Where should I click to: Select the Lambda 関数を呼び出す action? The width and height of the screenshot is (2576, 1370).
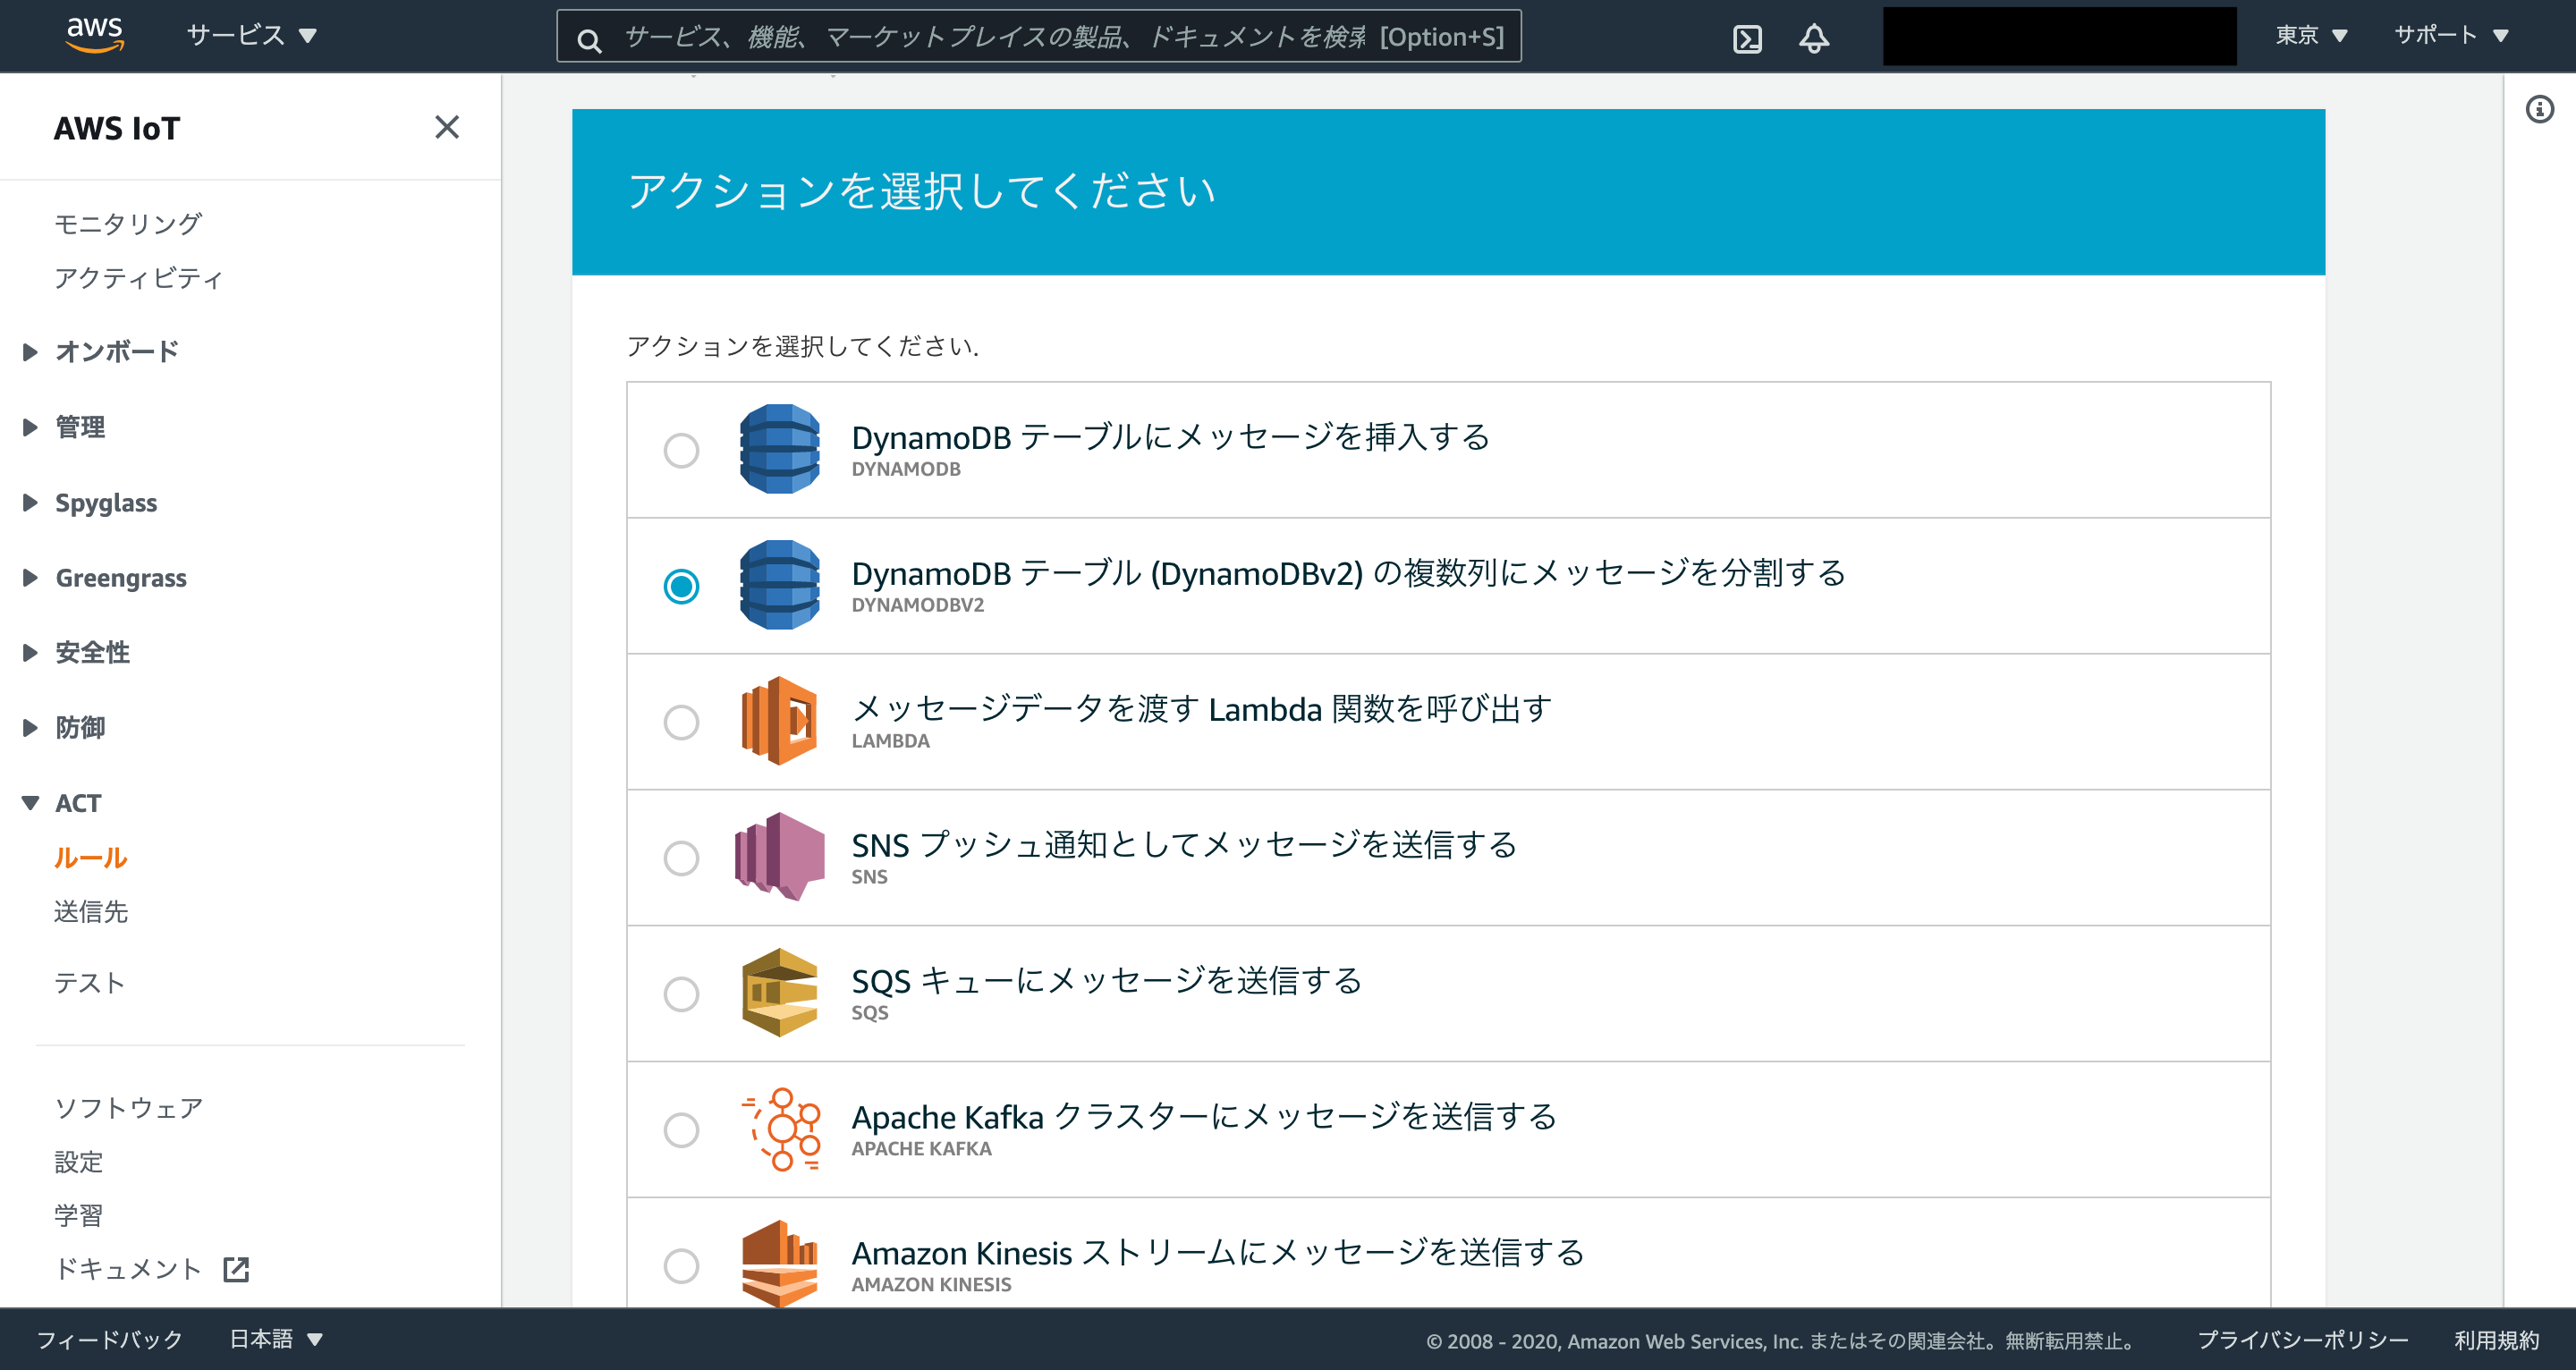tap(681, 722)
